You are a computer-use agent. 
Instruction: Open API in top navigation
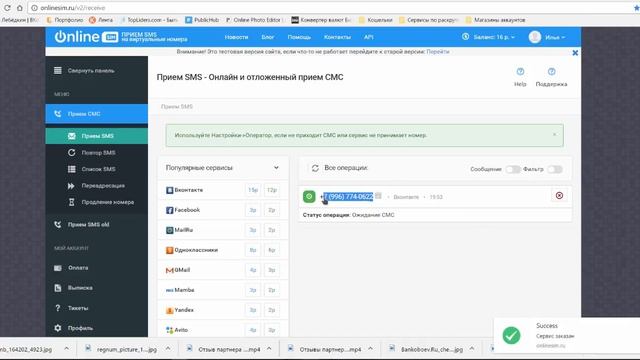[369, 37]
